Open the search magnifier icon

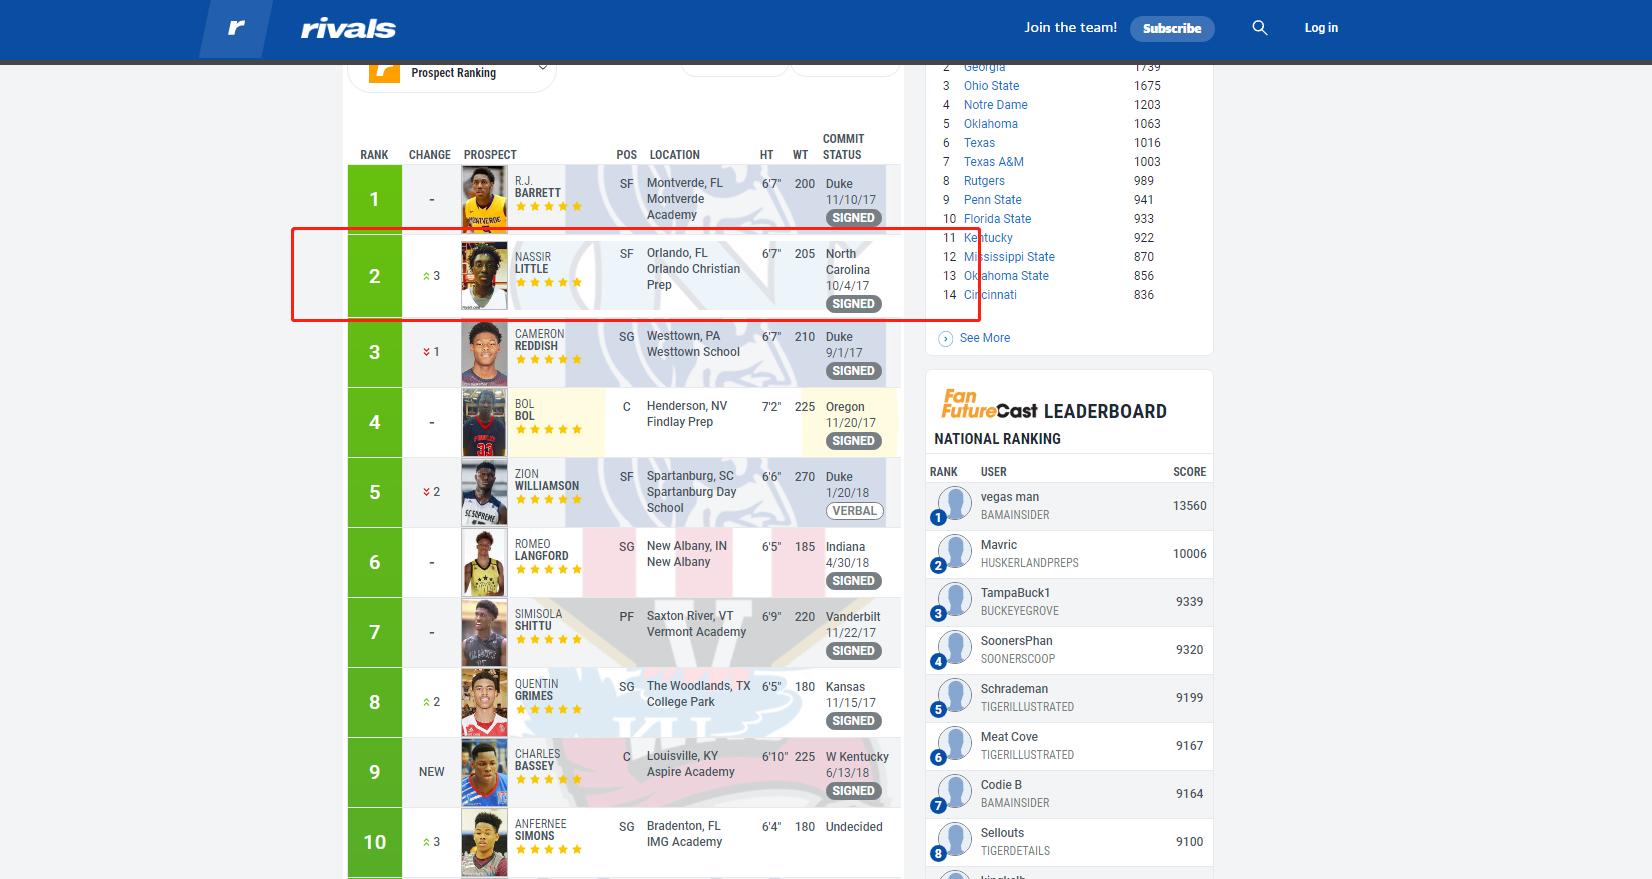click(x=1260, y=28)
